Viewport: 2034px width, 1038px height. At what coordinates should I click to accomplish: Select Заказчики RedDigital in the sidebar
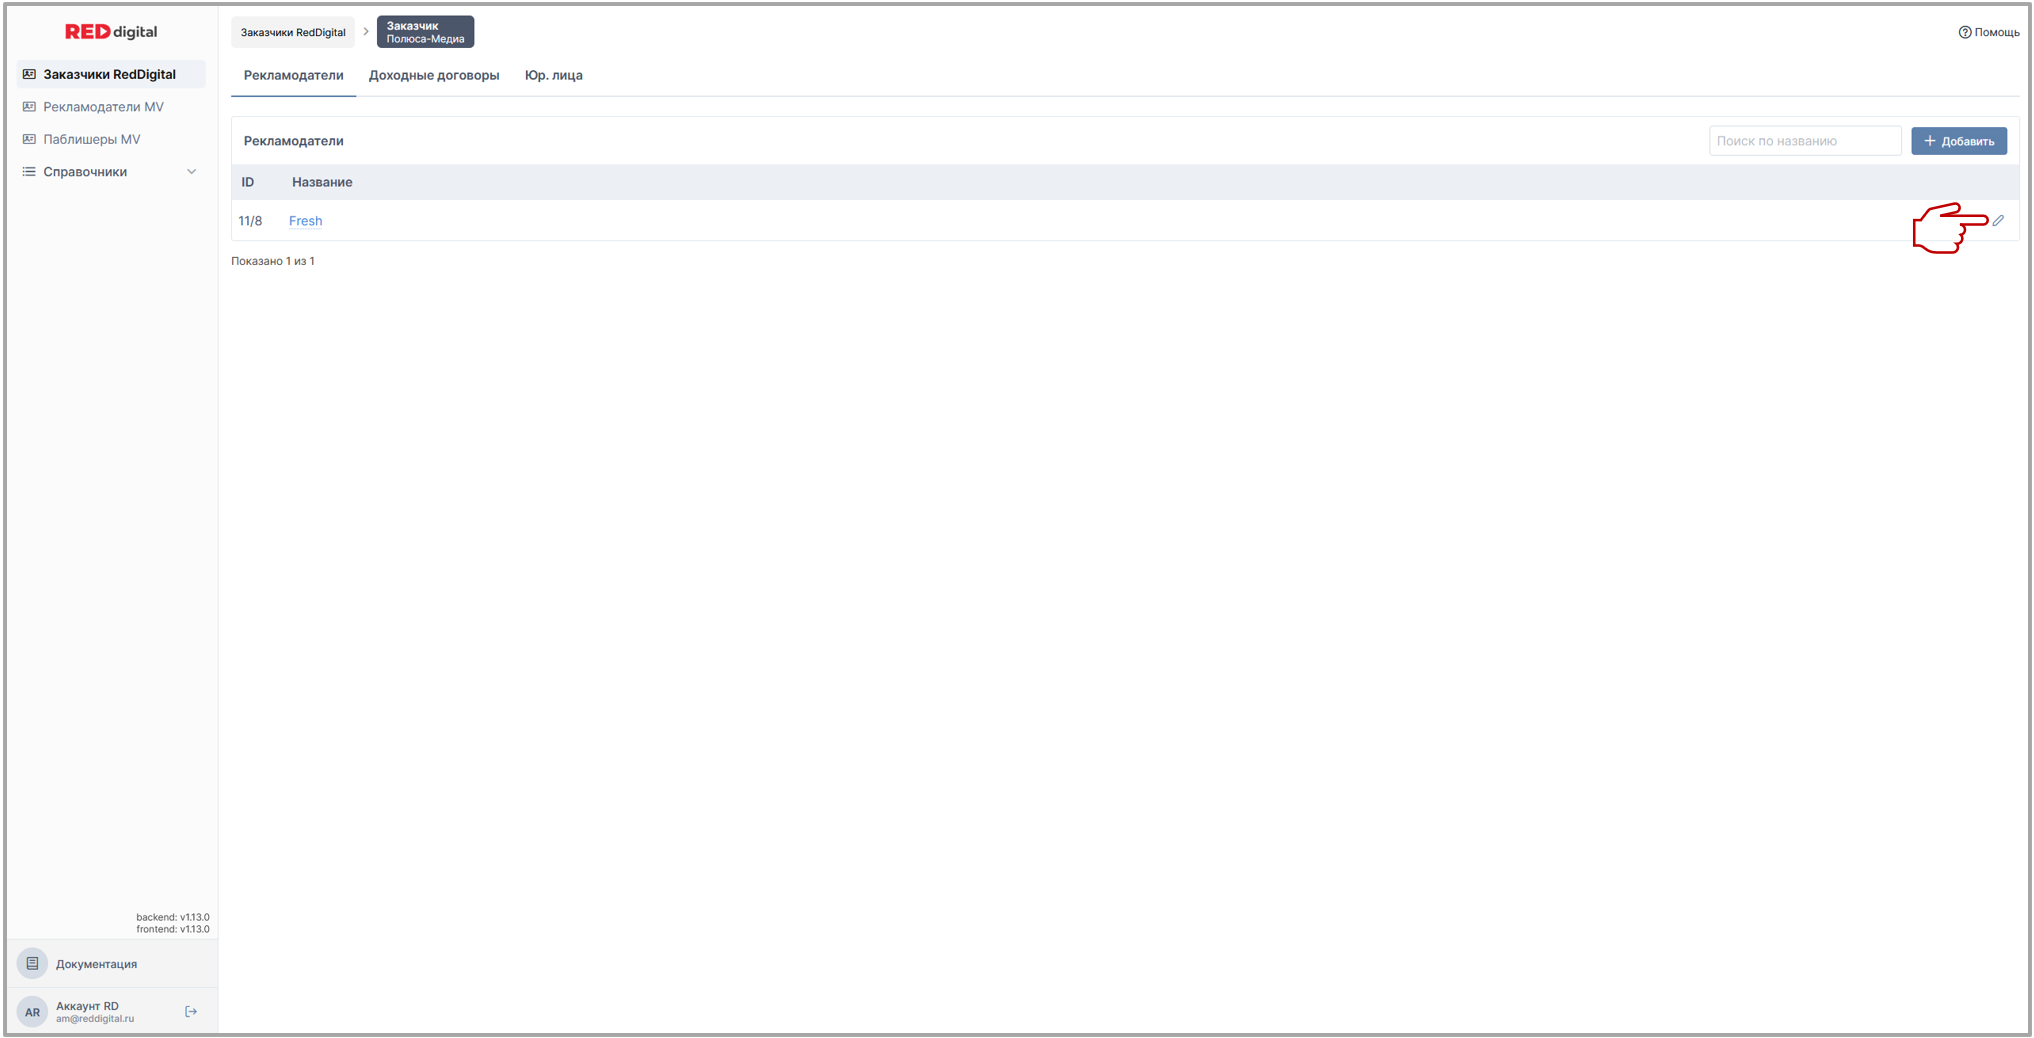[x=109, y=74]
